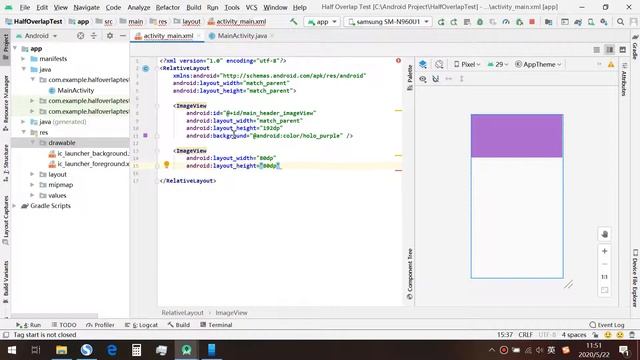Switch to Code-only editor view
640x360 pixels.
click(596, 50)
